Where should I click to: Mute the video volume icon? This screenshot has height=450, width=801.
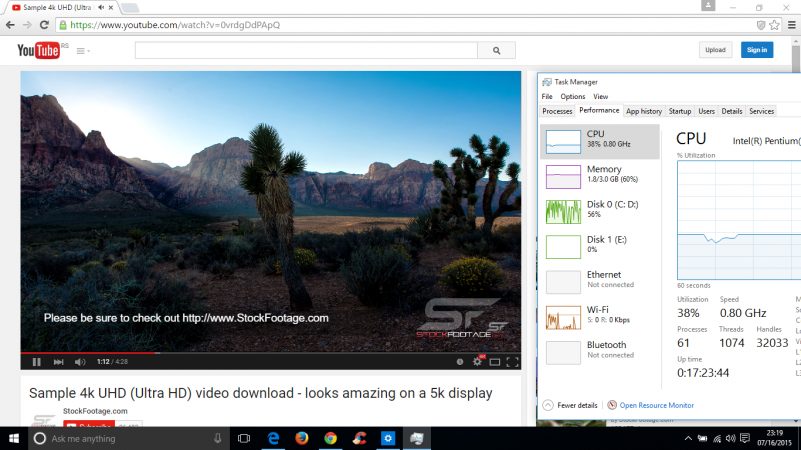point(80,362)
